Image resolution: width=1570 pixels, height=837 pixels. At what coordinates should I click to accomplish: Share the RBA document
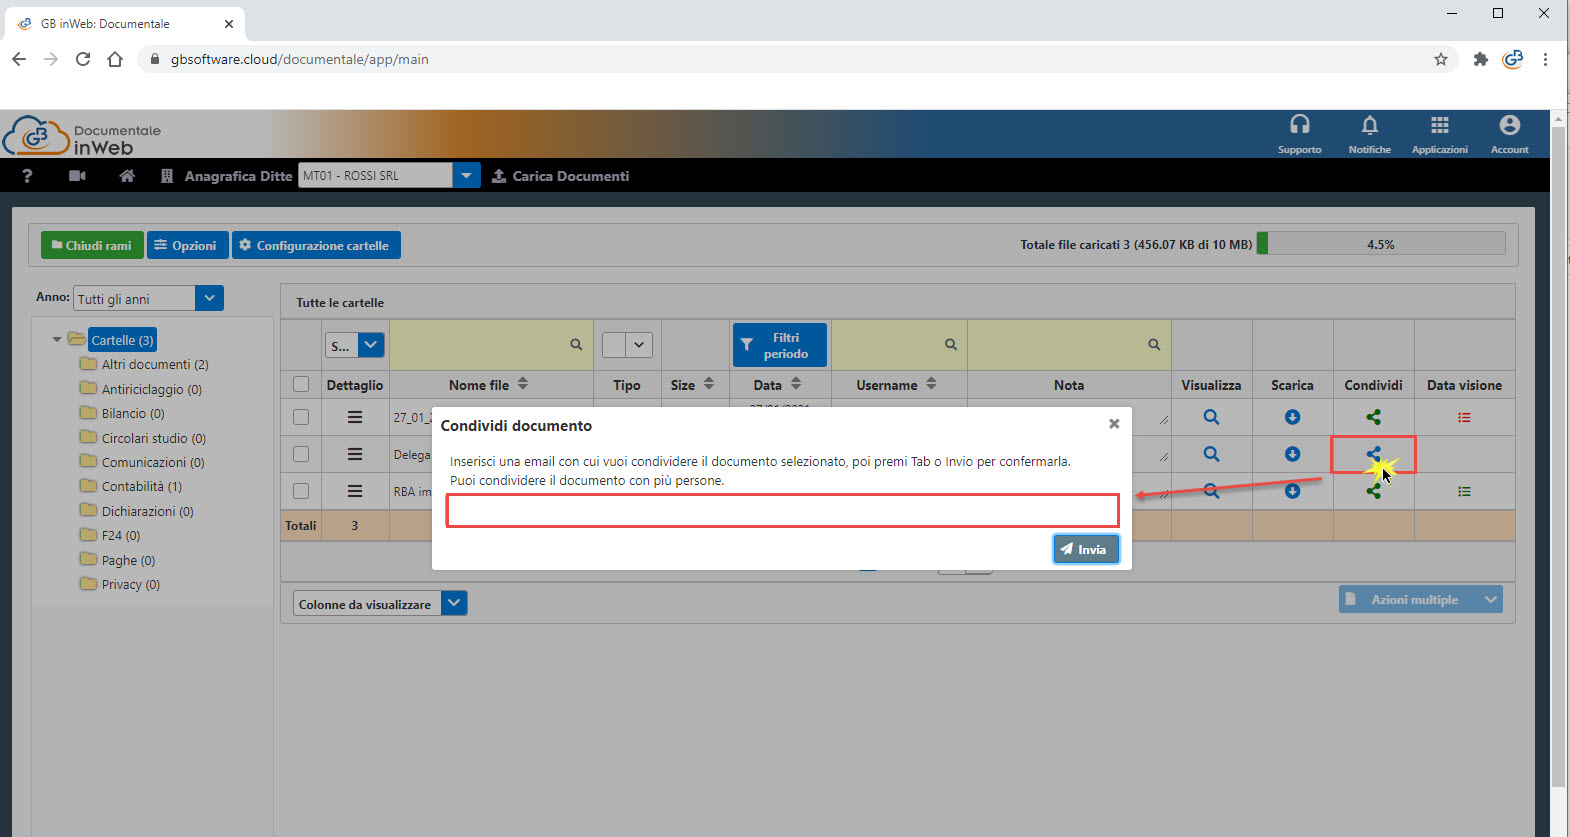(x=1373, y=491)
